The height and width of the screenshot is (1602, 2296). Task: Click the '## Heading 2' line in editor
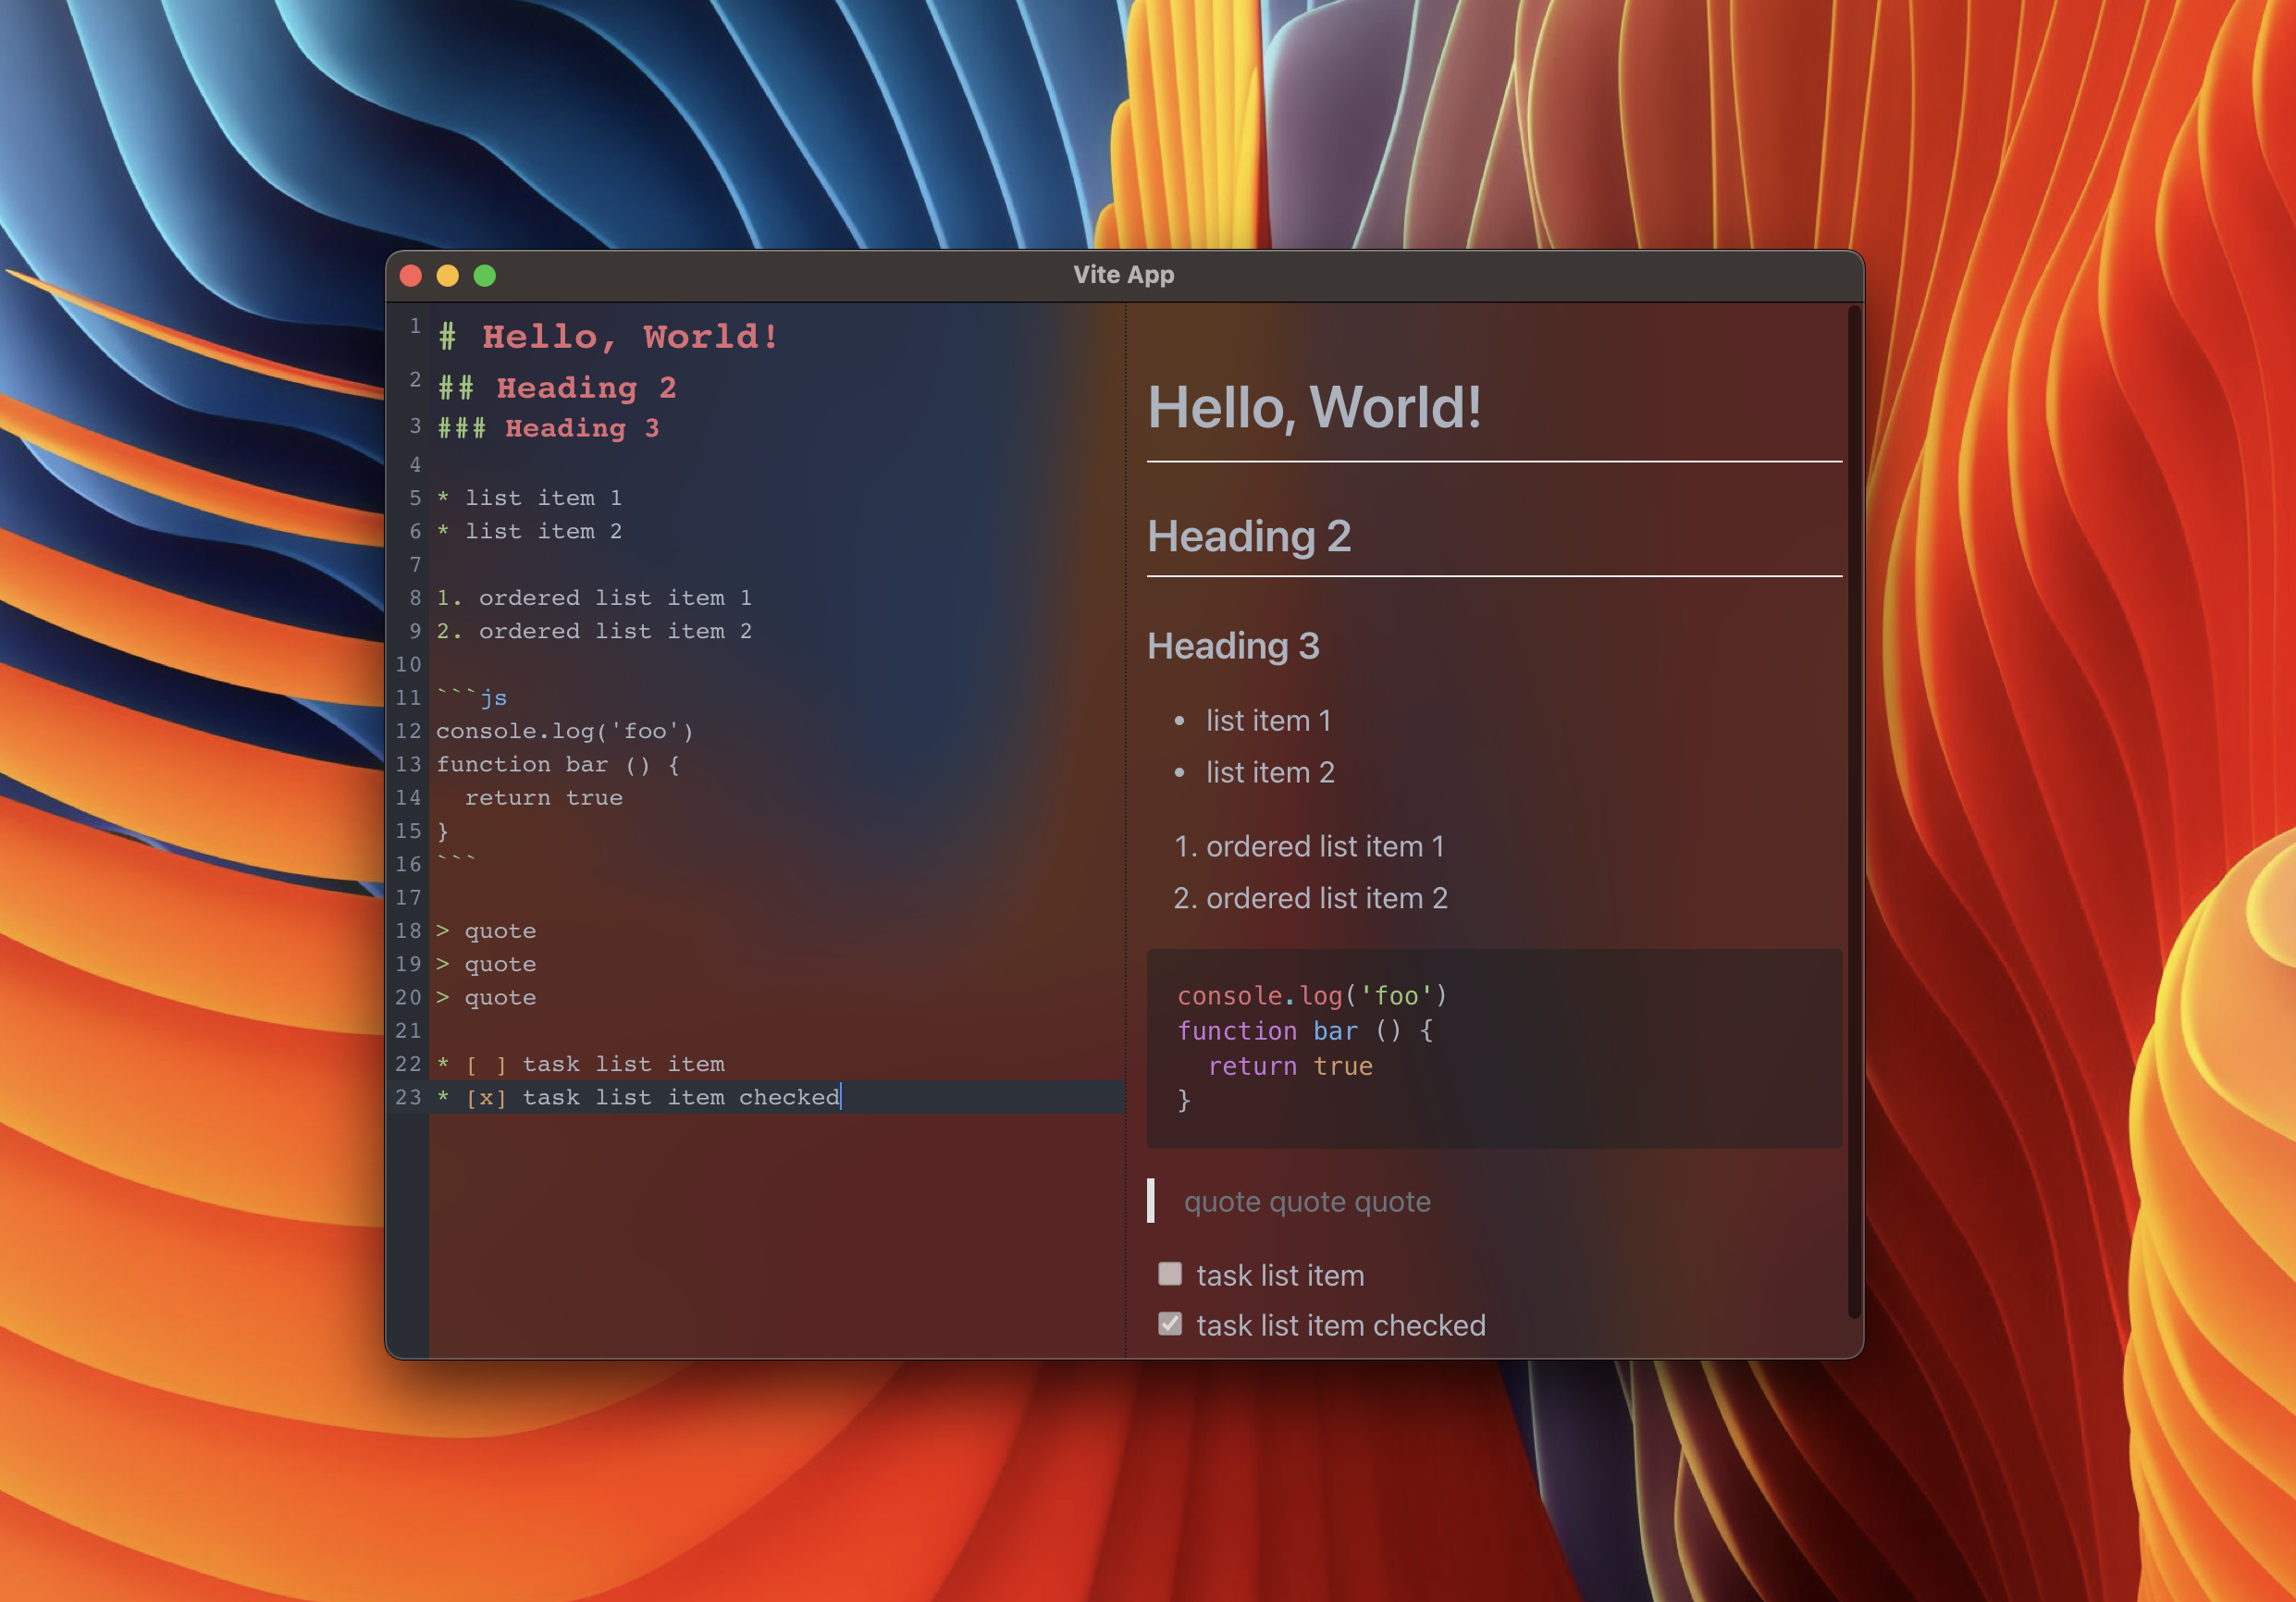(x=557, y=388)
